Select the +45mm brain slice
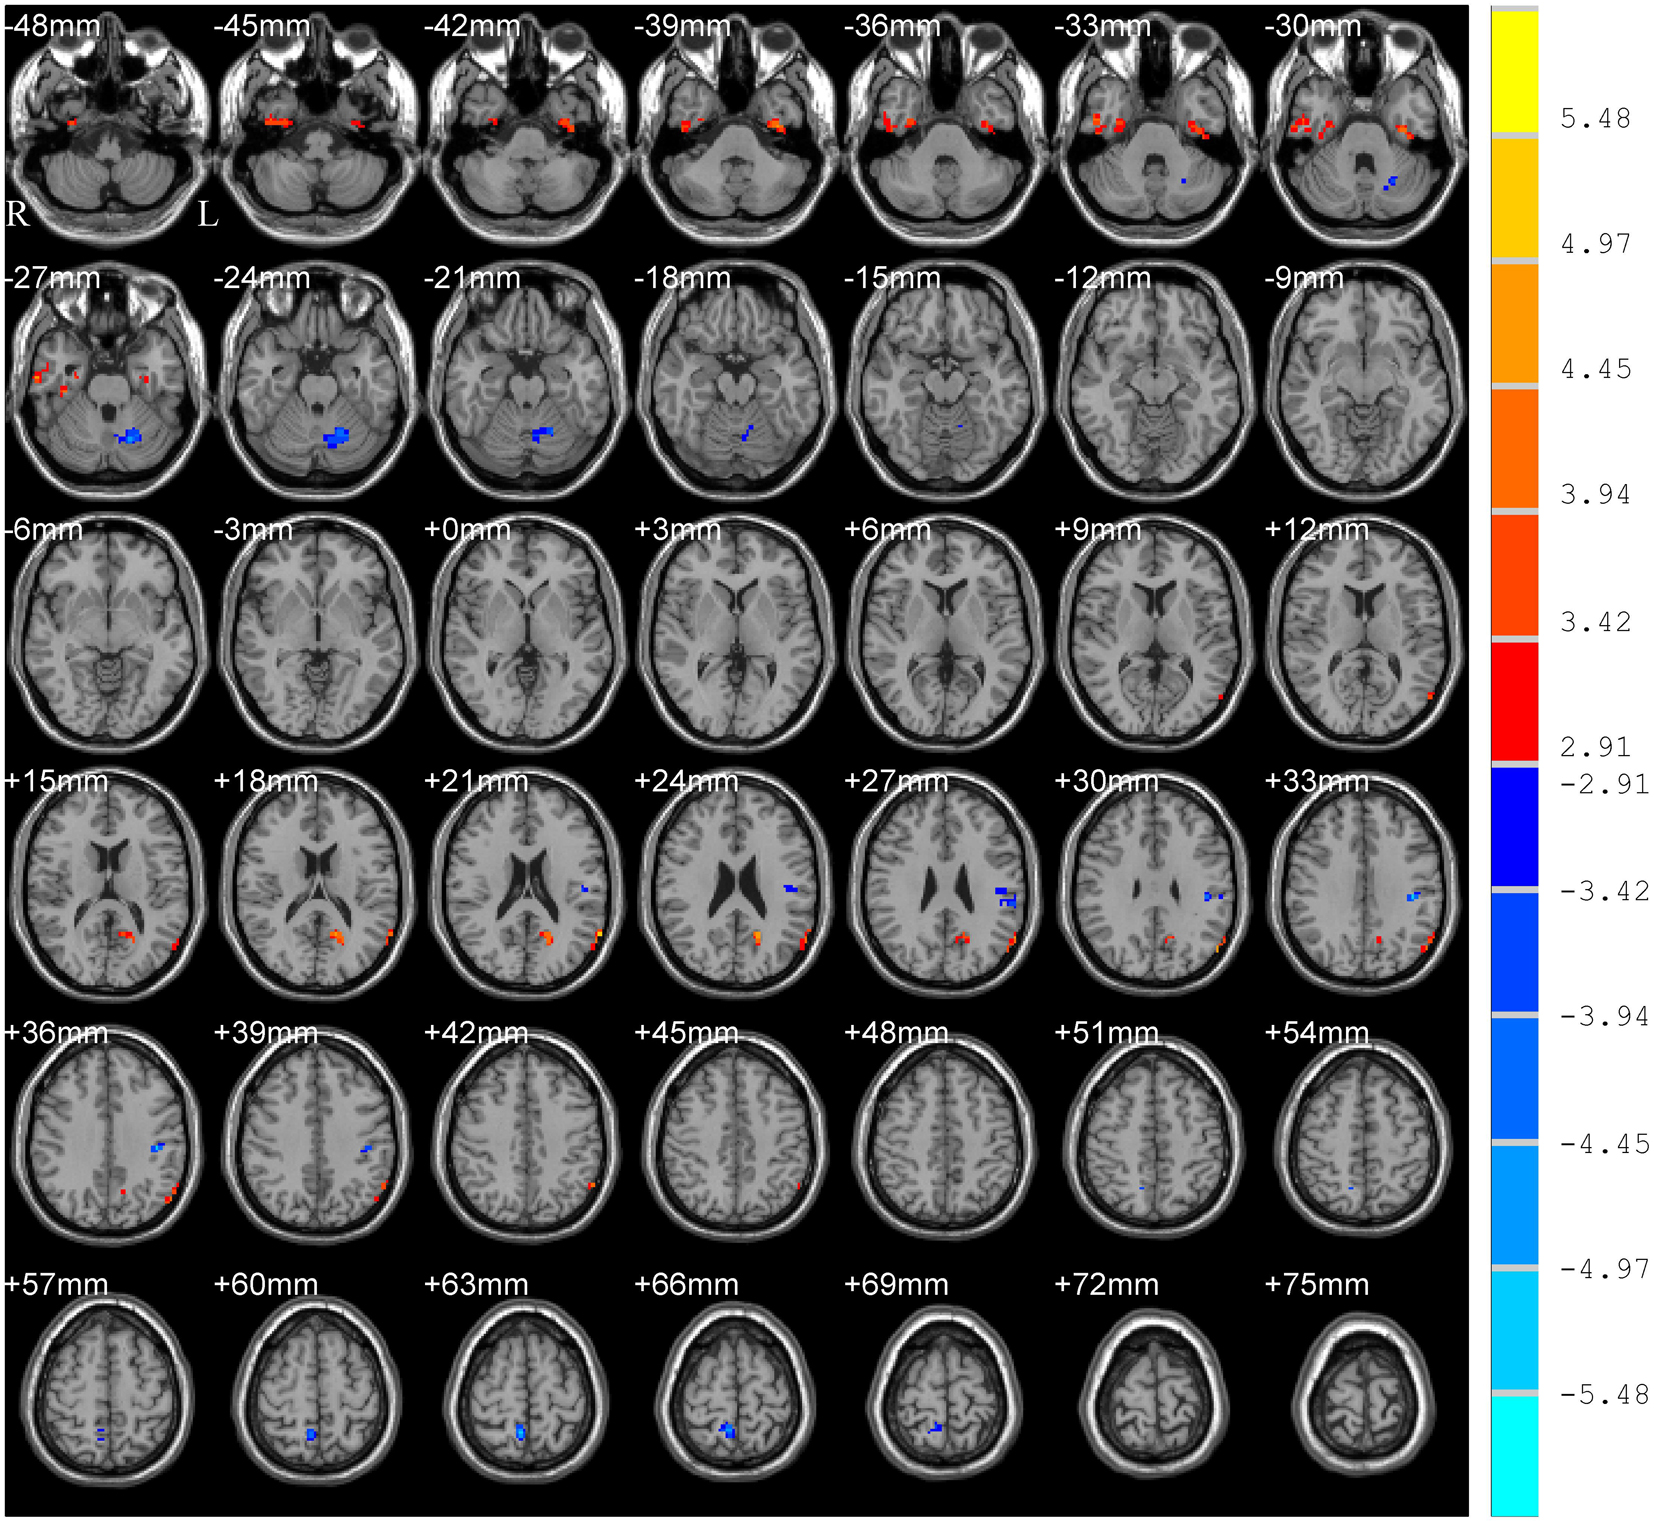 736,1136
